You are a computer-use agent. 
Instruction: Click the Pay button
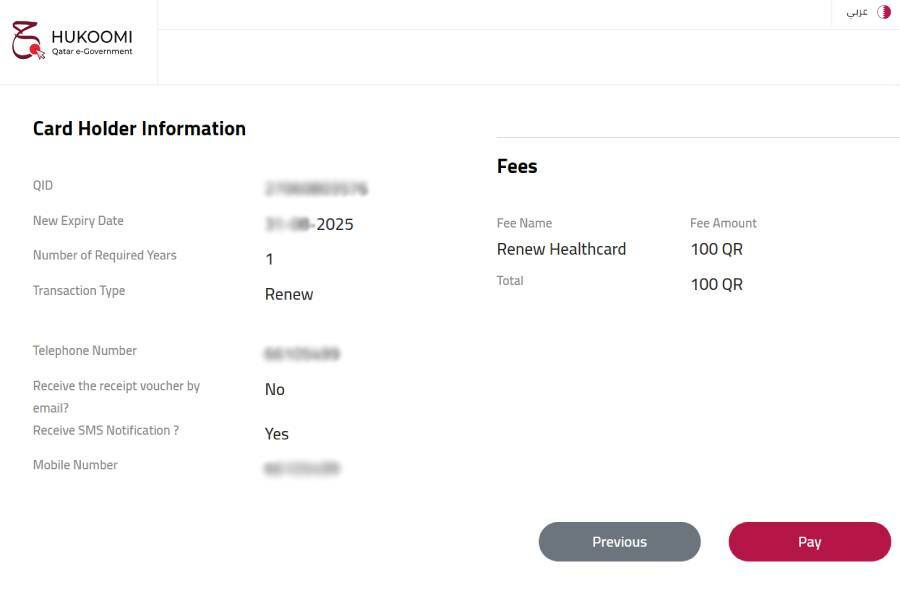[x=809, y=541]
